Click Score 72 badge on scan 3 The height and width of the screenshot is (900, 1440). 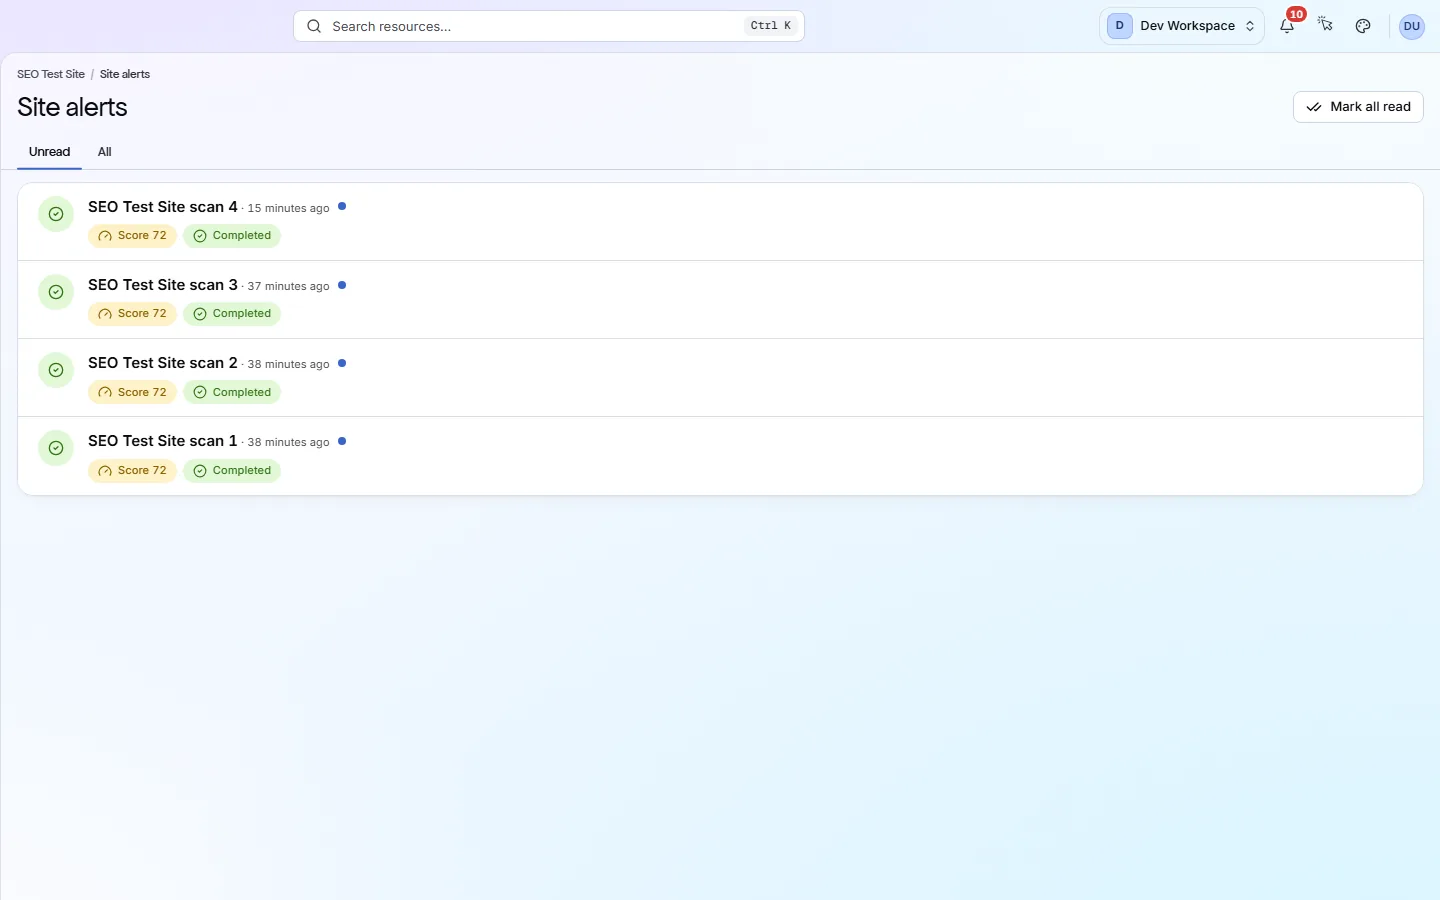132,314
